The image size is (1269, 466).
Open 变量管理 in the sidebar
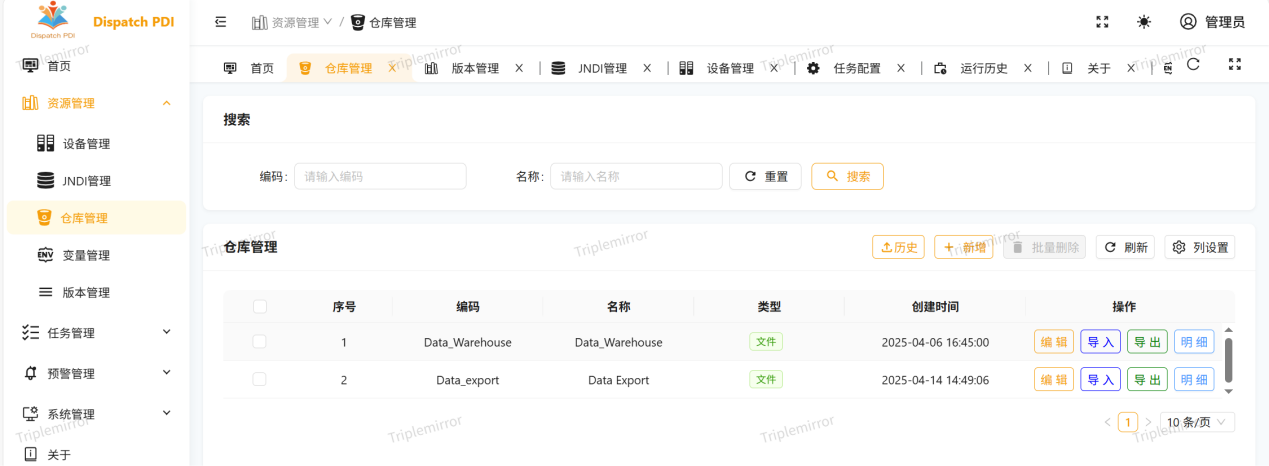(86, 255)
